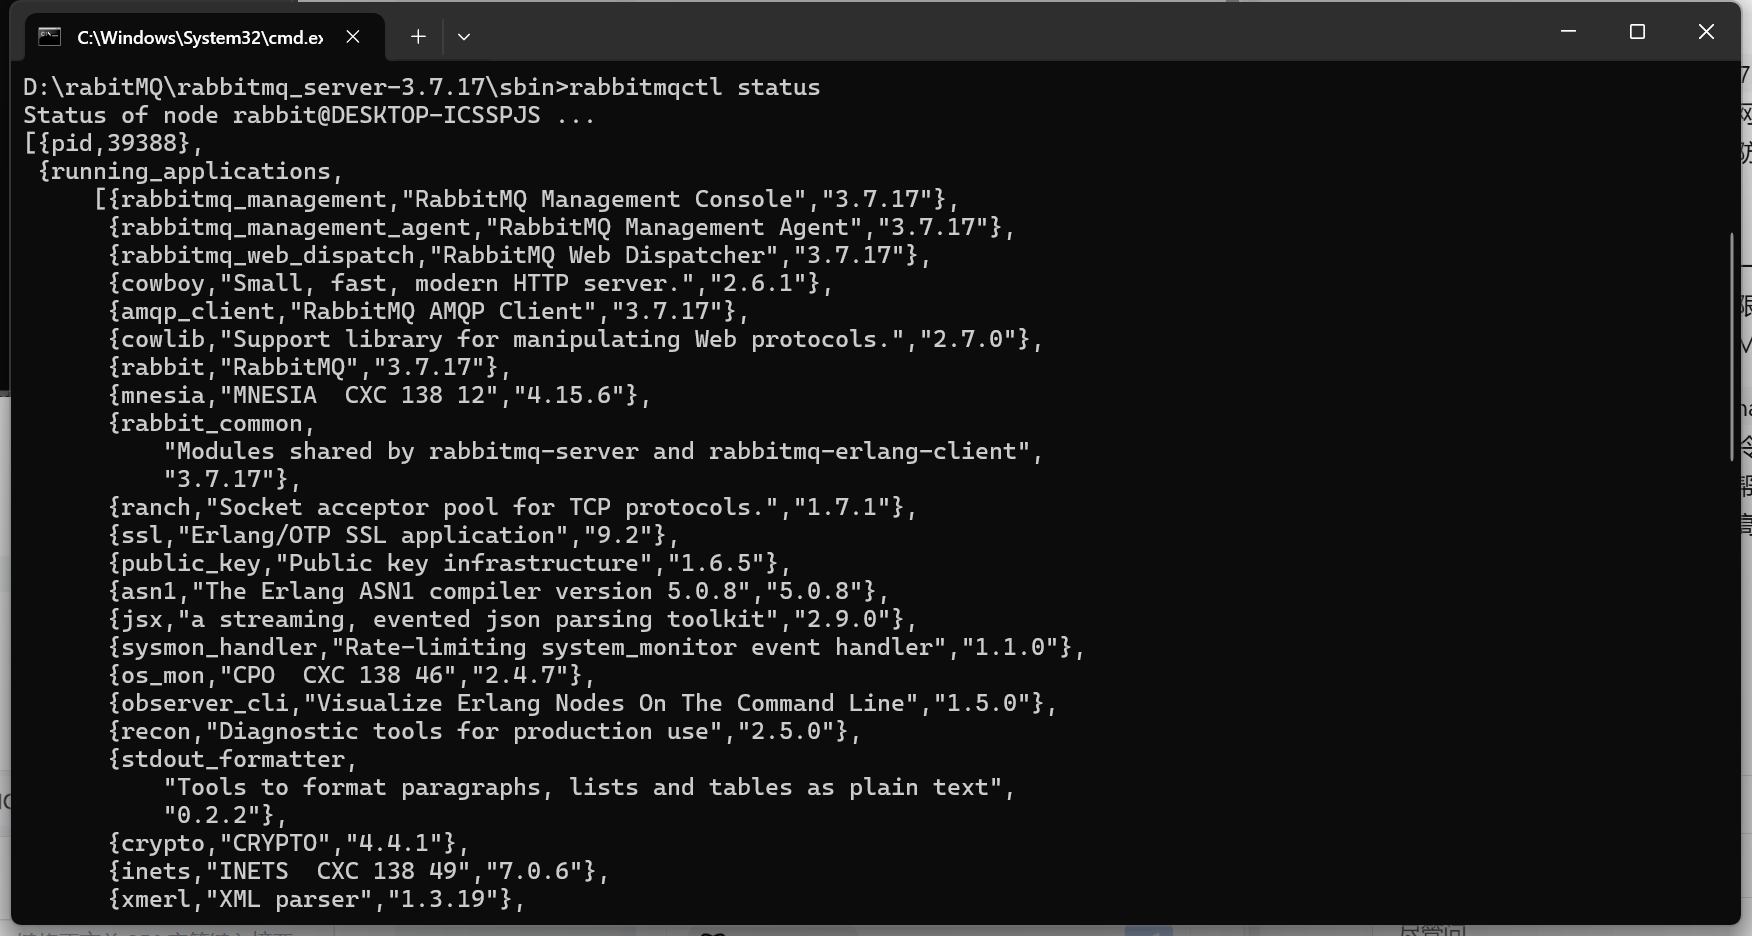Image resolution: width=1752 pixels, height=936 pixels.
Task: Open the new tab dropdown menu
Action: pyautogui.click(x=463, y=36)
